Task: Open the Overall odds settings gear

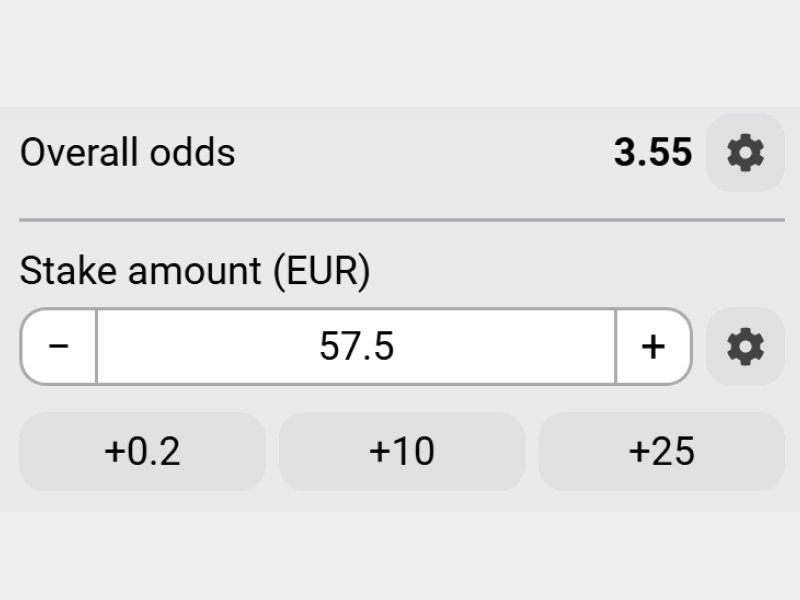Action: click(x=745, y=153)
